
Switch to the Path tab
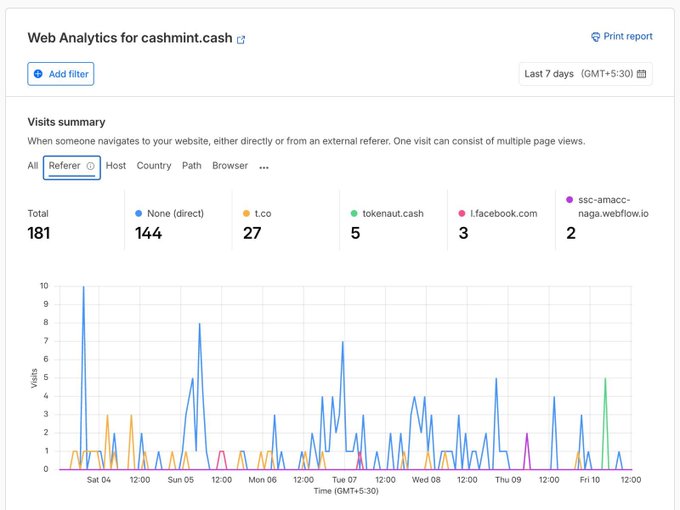click(x=192, y=166)
